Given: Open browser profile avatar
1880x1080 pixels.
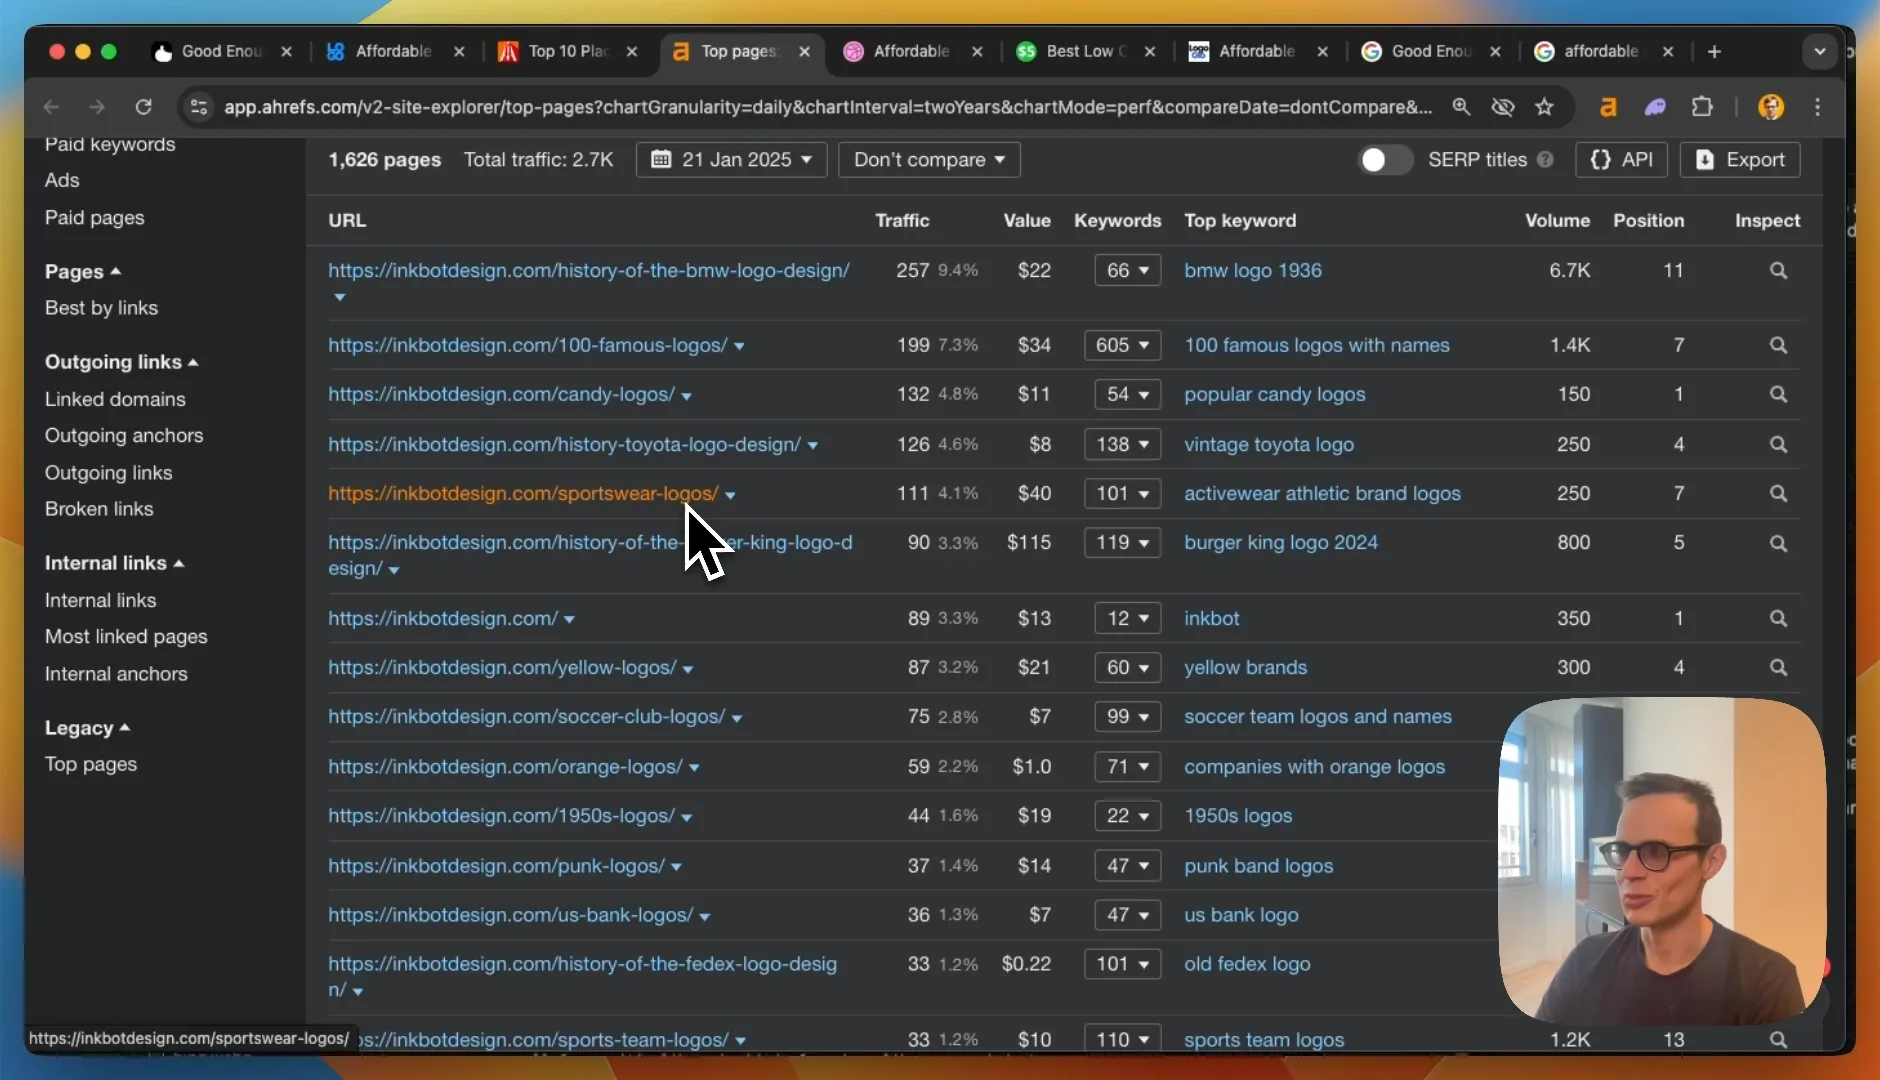Looking at the screenshot, I should click(x=1771, y=107).
